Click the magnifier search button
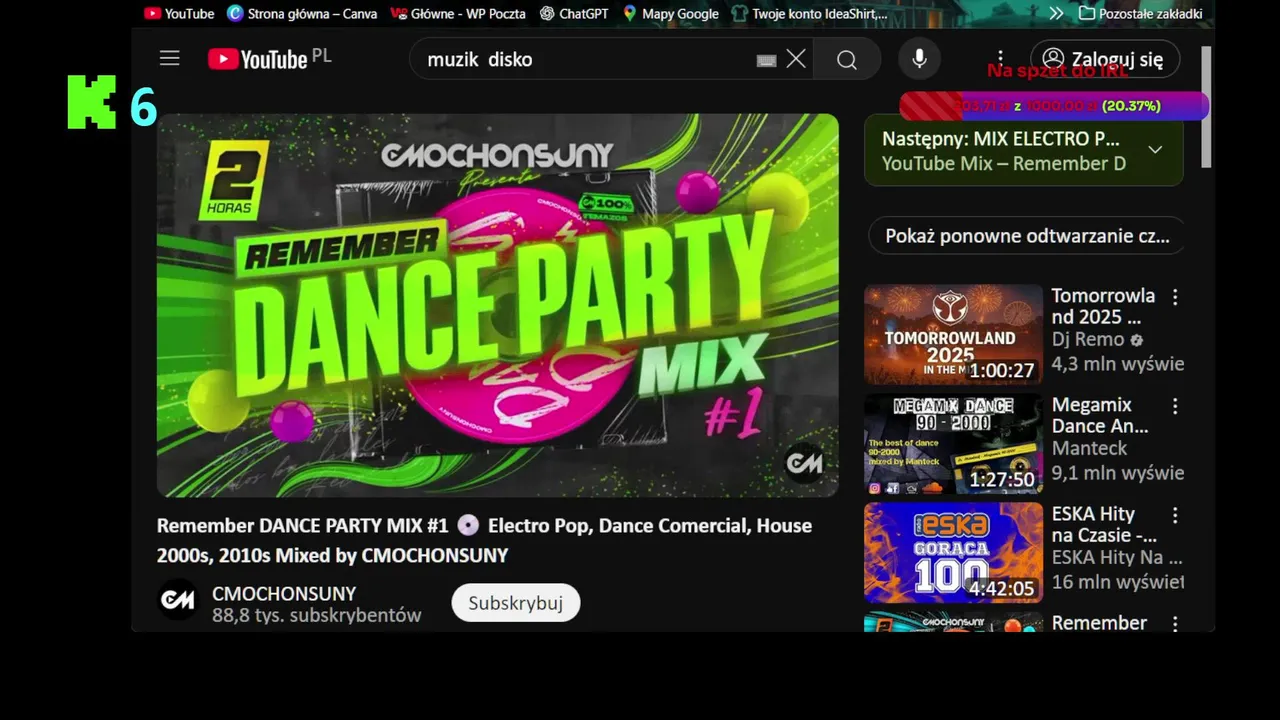1280x720 pixels. tap(847, 60)
